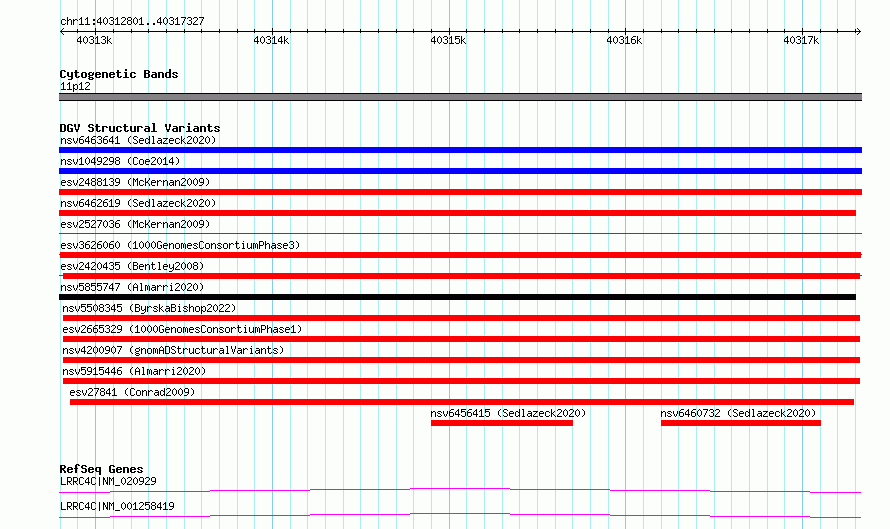This screenshot has width=890, height=529.
Task: Select the red bar under nsv5915446
Action: (461, 381)
